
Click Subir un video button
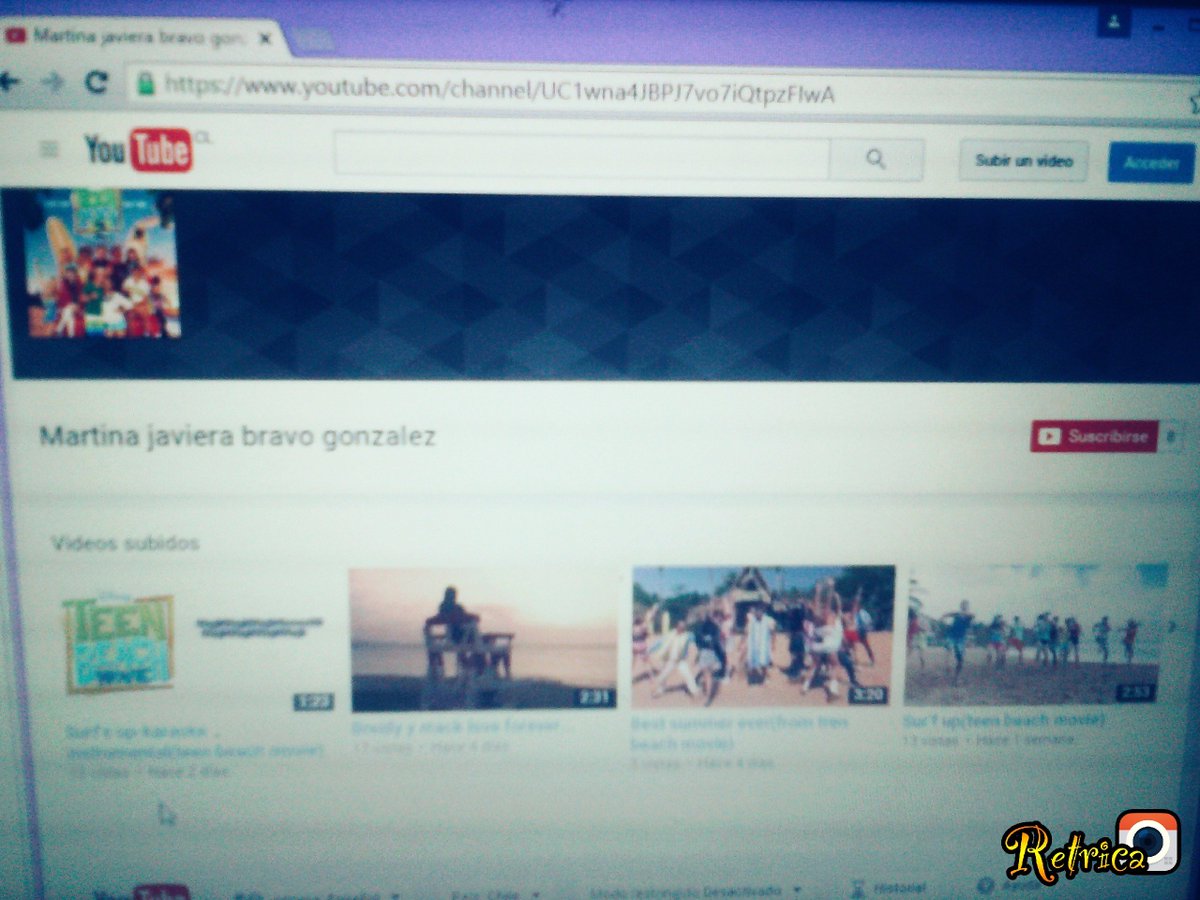tap(1024, 161)
